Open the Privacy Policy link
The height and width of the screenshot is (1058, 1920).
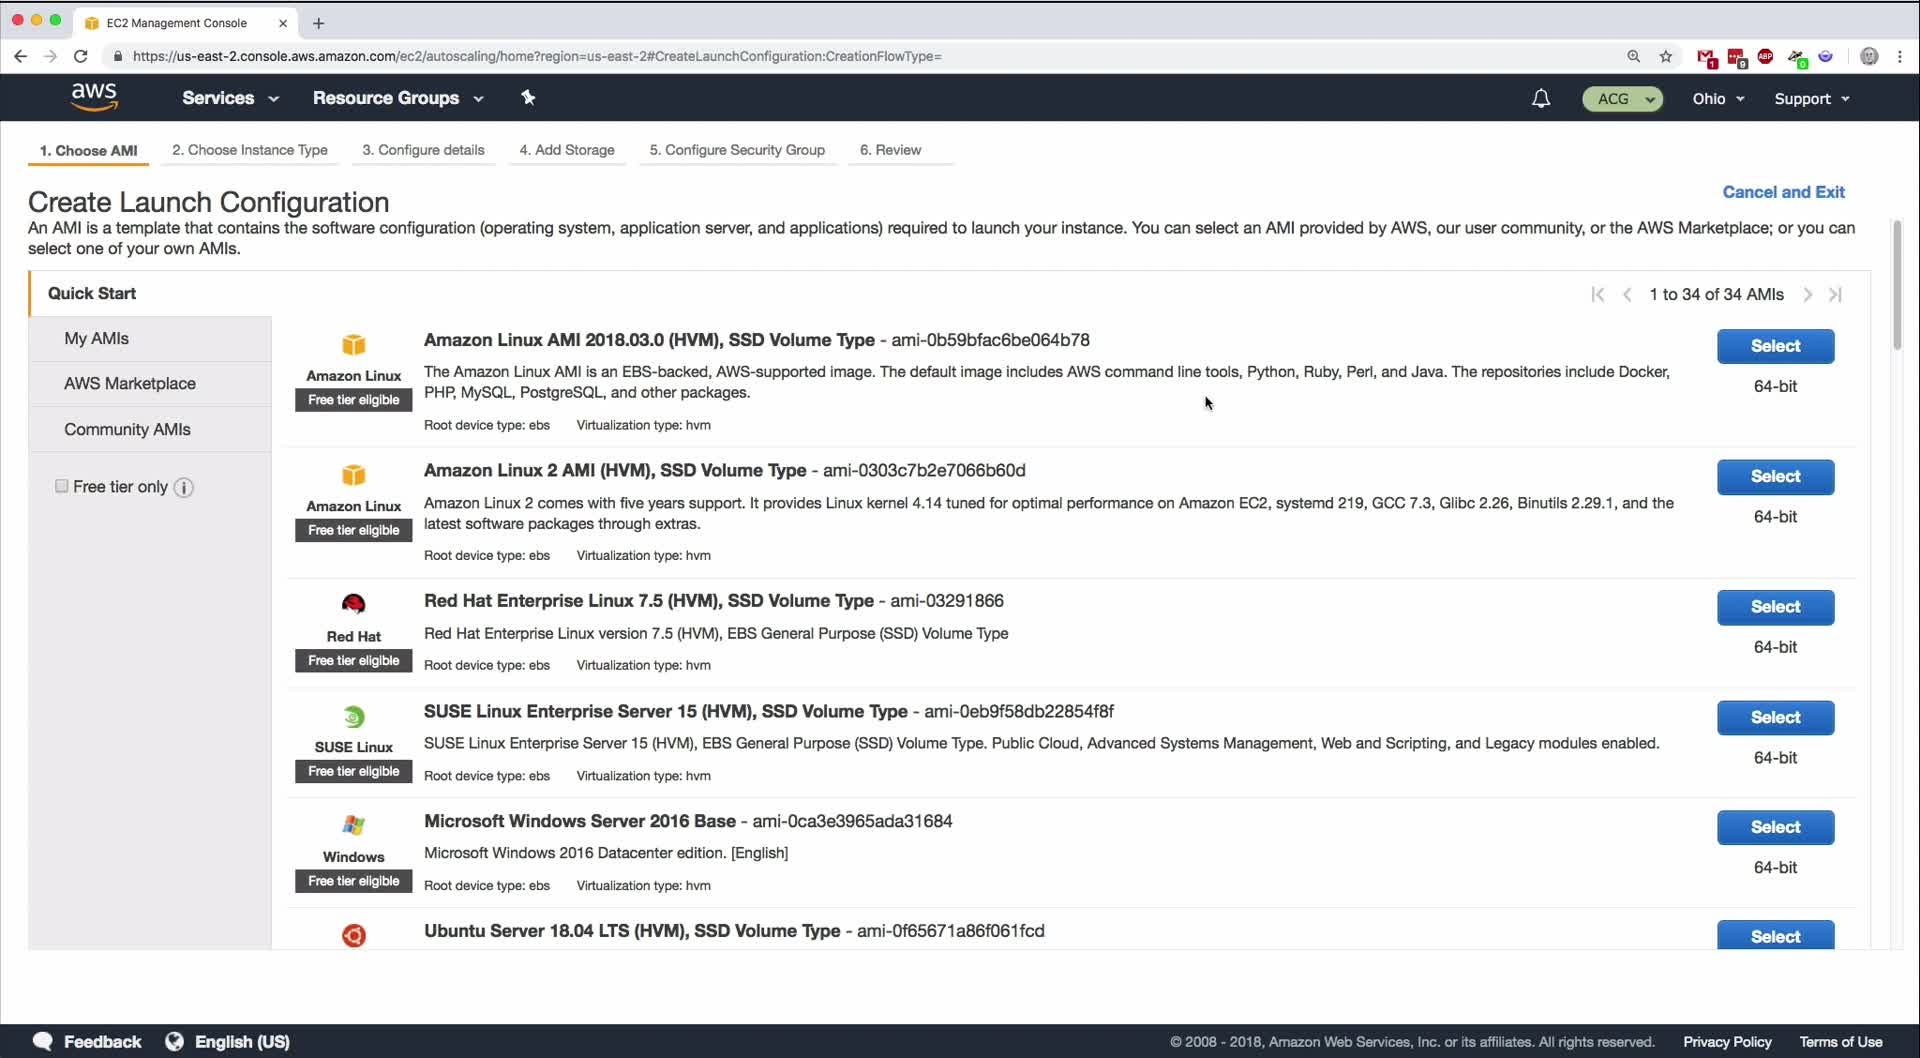pyautogui.click(x=1727, y=1042)
